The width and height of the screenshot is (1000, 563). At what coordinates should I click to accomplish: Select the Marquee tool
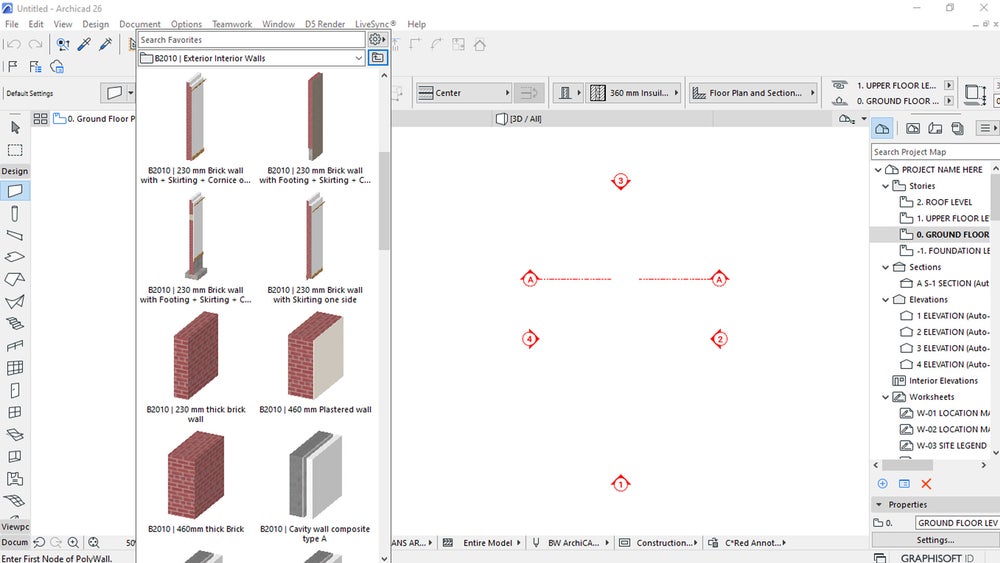coord(15,150)
